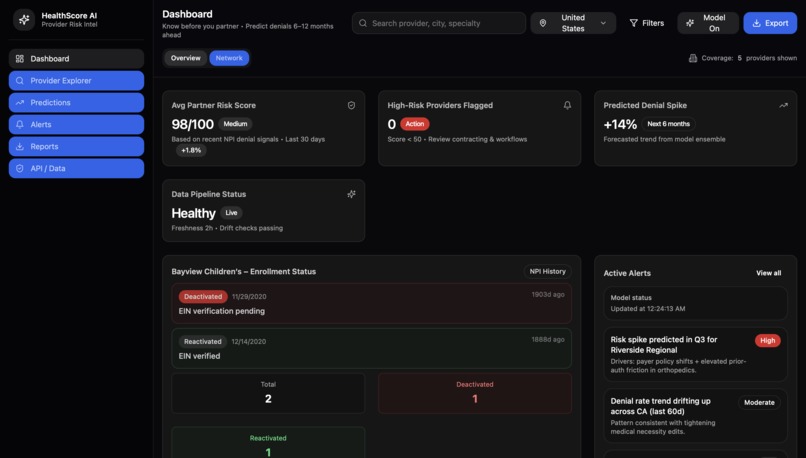
Task: Click the Reports download icon in sidebar
Action: tap(20, 146)
